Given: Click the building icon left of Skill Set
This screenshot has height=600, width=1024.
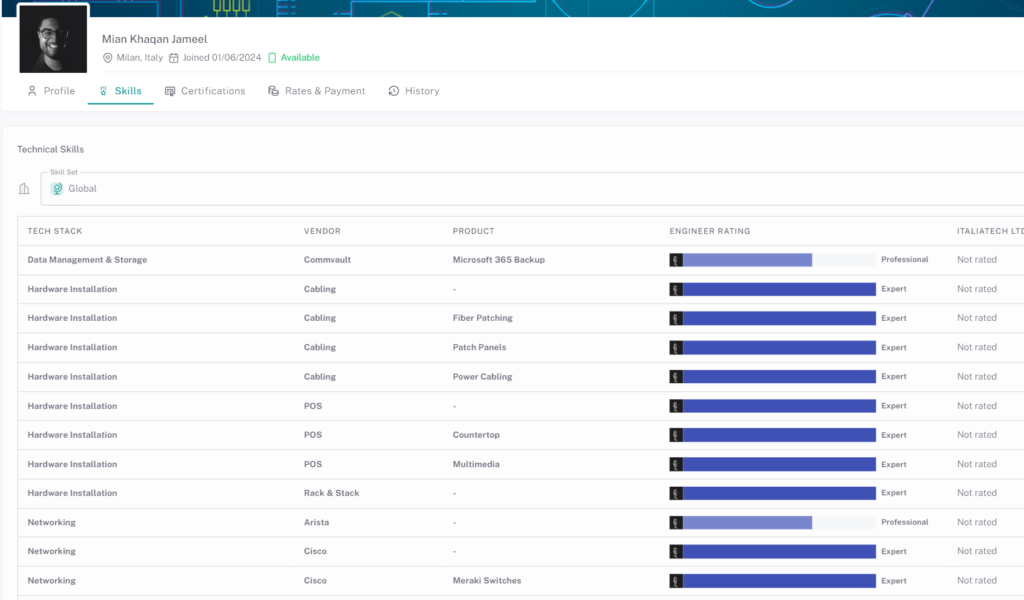Looking at the screenshot, I should click(x=25, y=188).
